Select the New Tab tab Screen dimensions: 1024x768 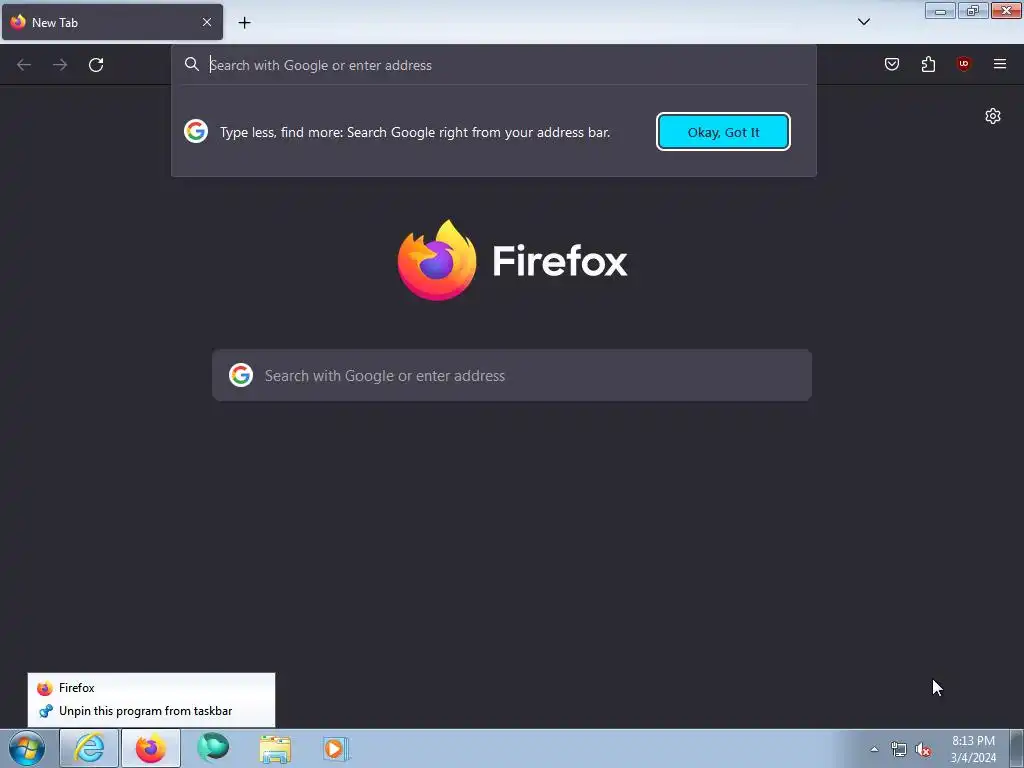(x=112, y=22)
